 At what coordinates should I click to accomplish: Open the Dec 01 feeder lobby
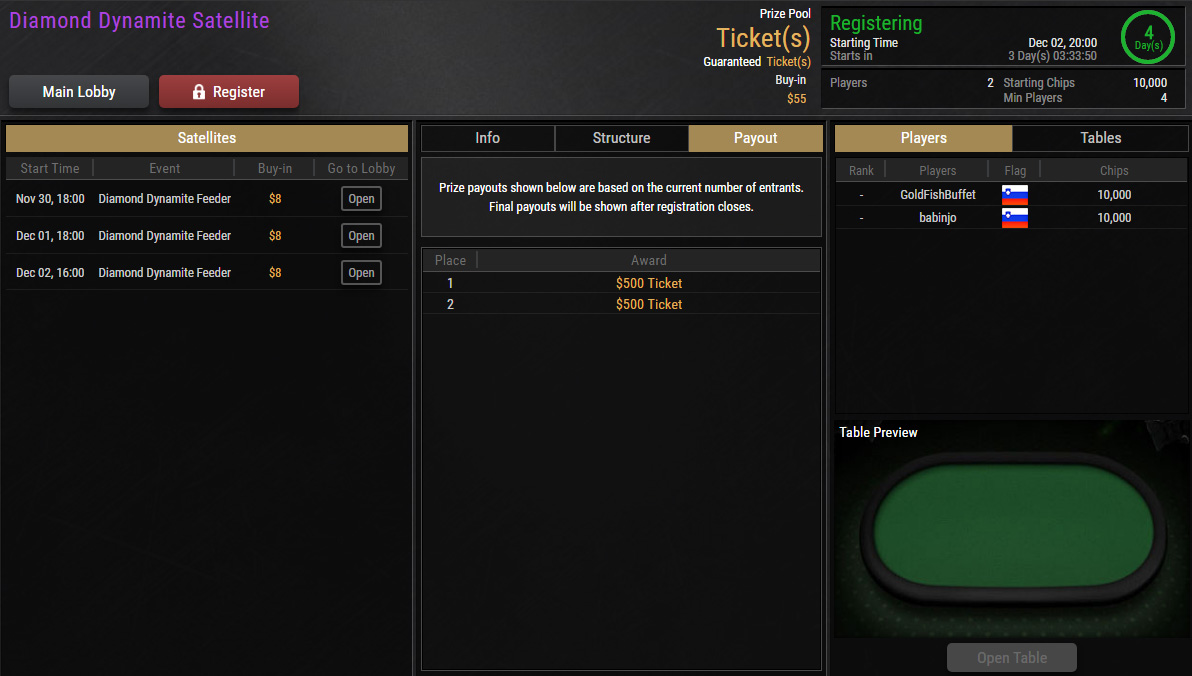[x=361, y=236]
